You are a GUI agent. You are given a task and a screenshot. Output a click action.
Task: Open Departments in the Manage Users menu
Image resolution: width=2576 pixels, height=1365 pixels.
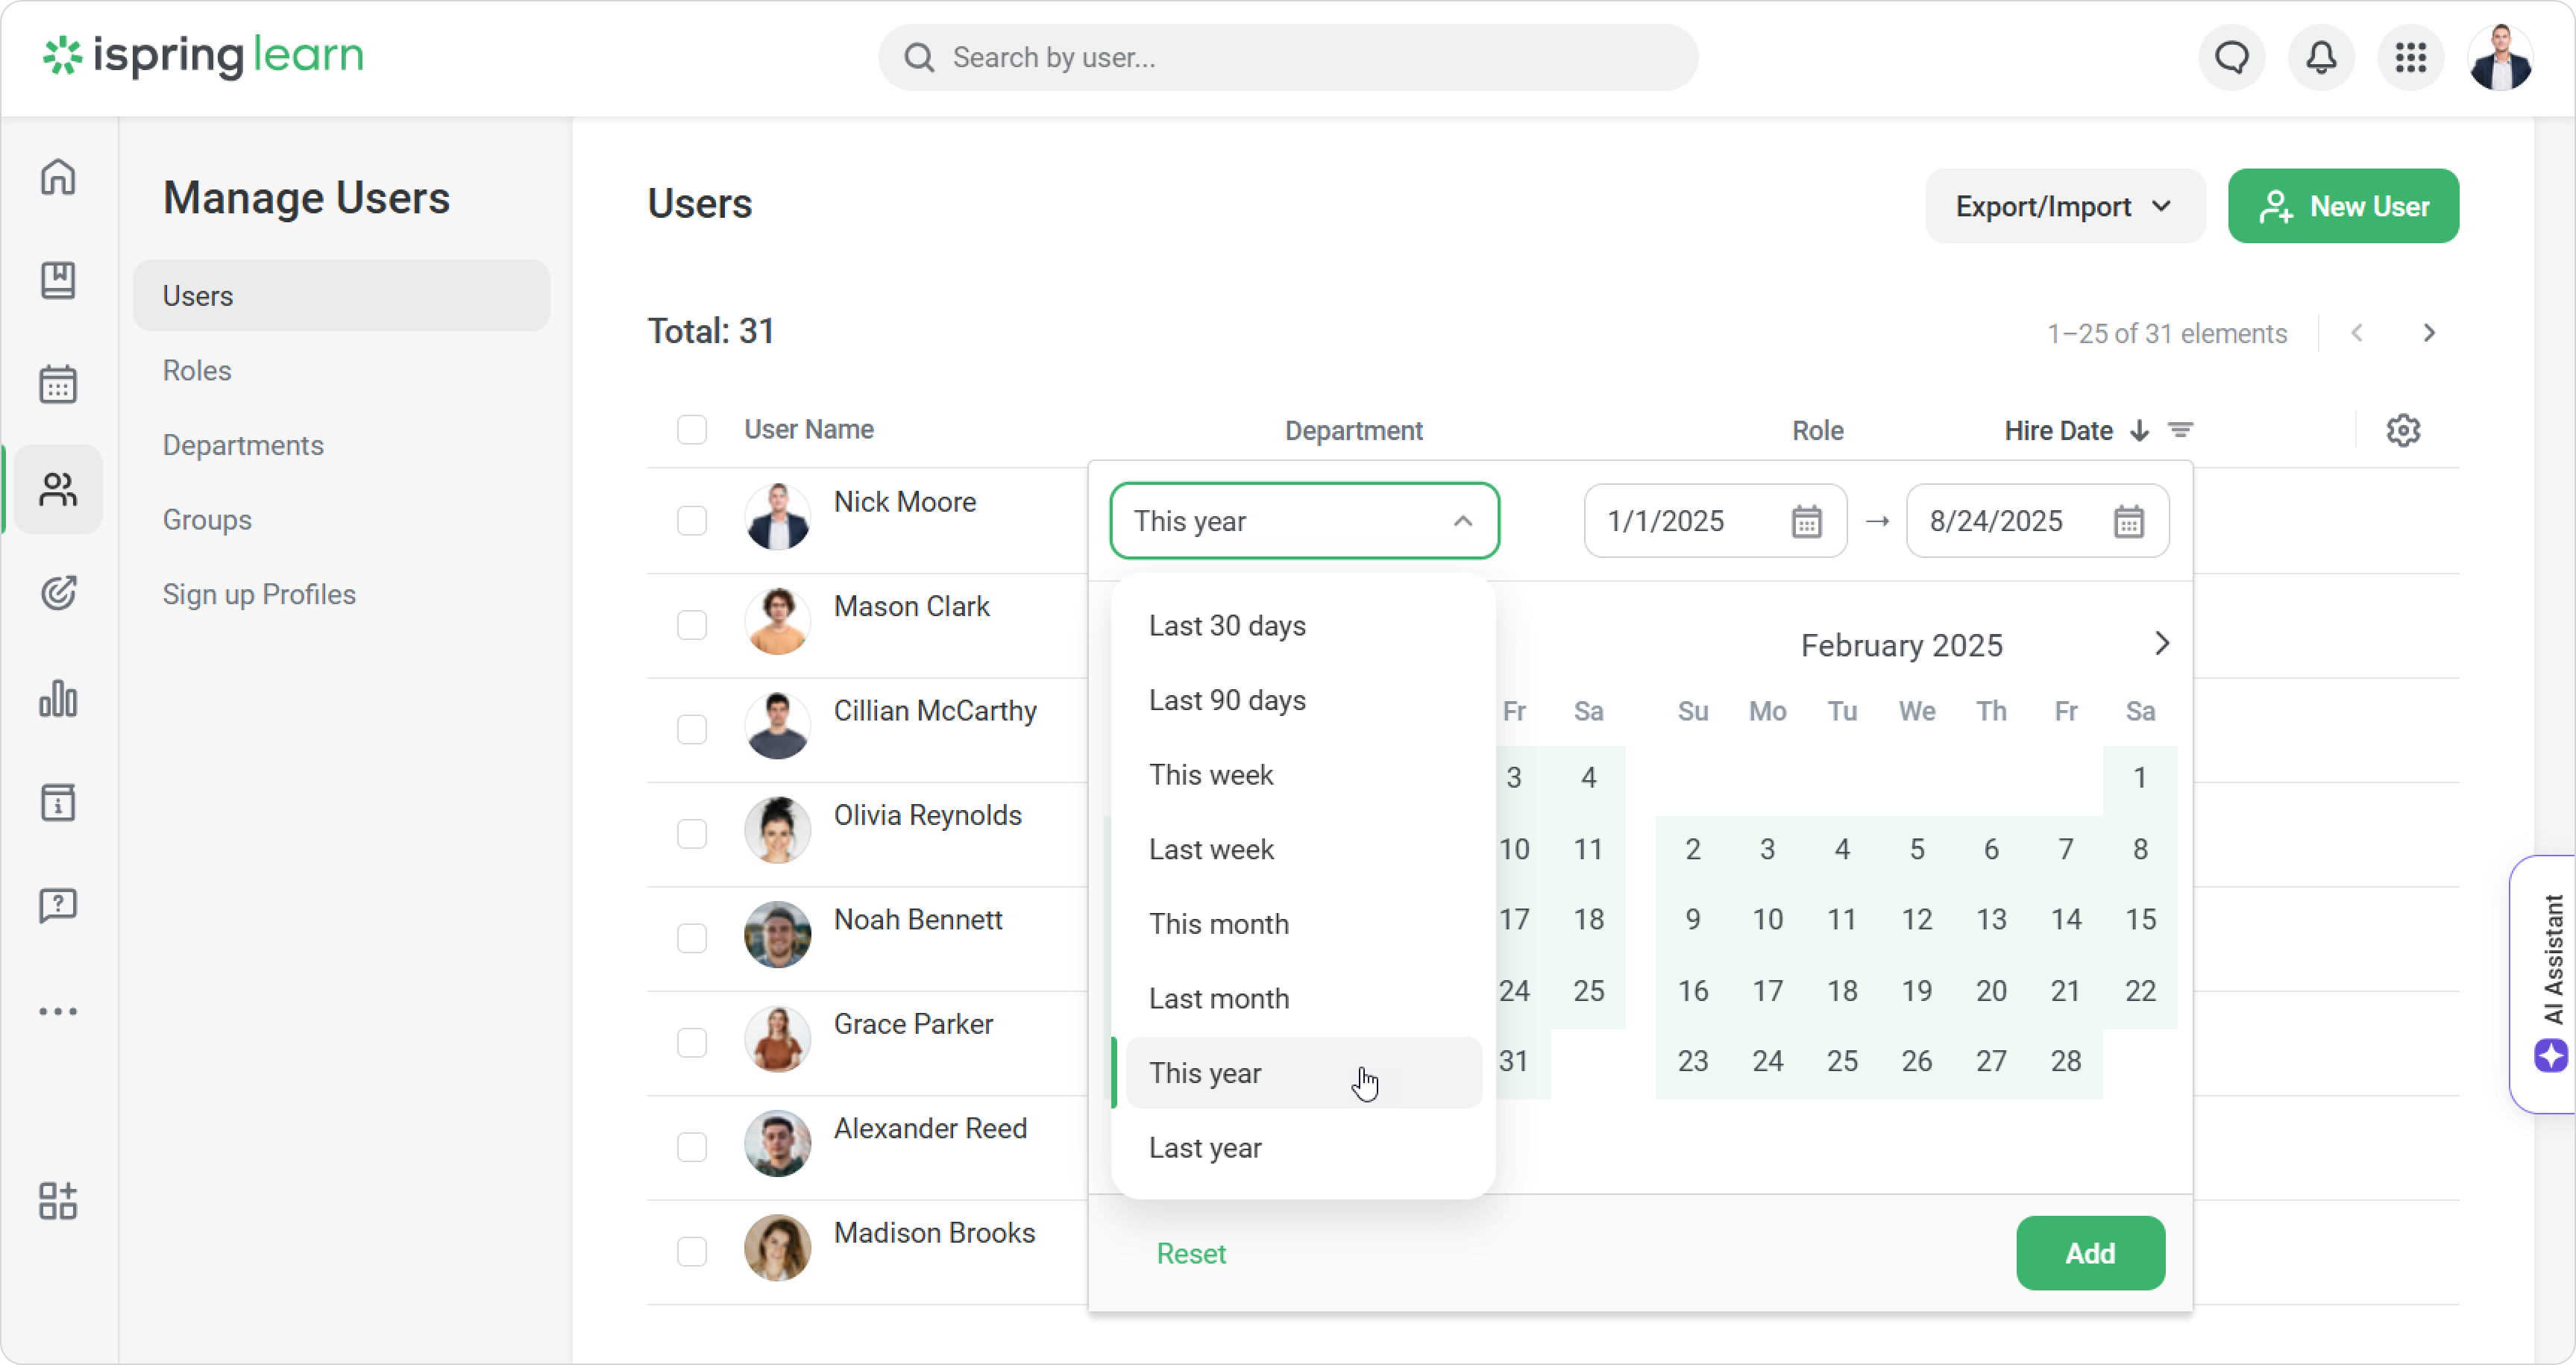(x=243, y=445)
